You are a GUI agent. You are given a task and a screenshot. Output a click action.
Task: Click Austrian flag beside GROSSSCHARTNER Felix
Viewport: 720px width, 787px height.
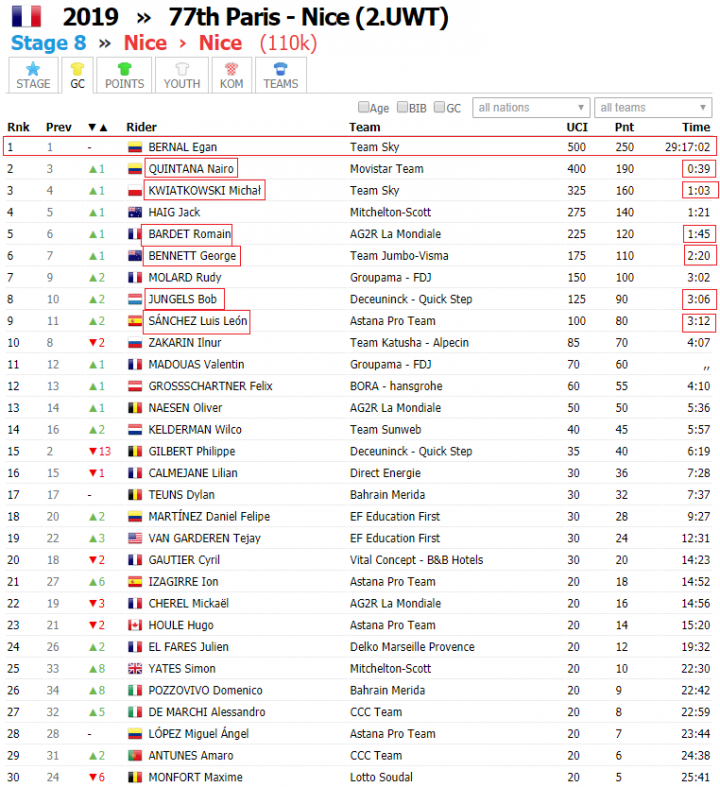tap(134, 386)
